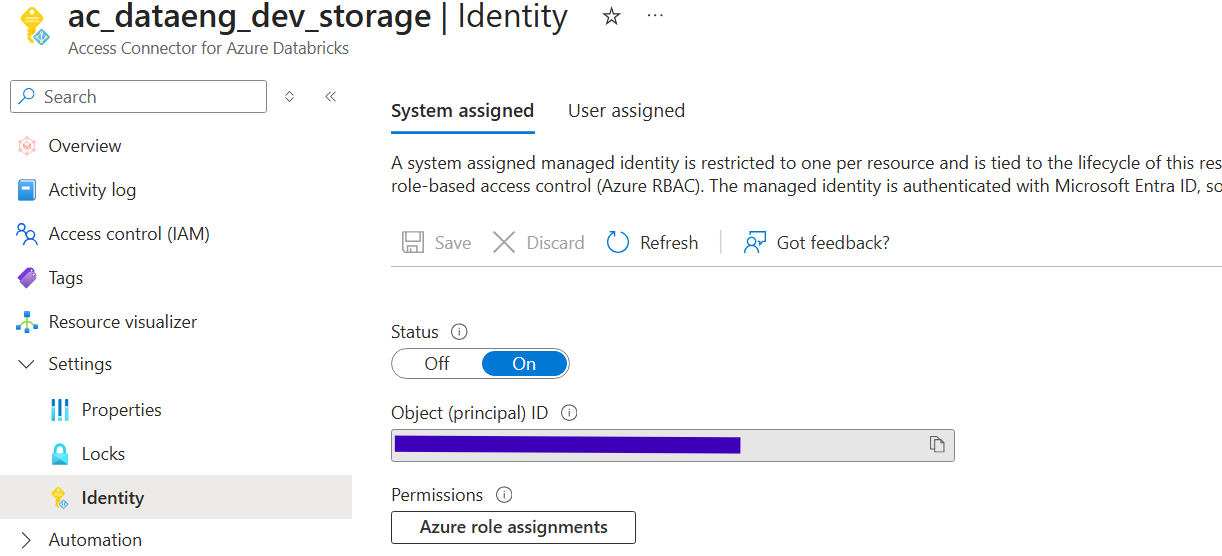This screenshot has width=1222, height=556.
Task: Collapse the sidebar menu with double chevron
Action: pos(330,97)
